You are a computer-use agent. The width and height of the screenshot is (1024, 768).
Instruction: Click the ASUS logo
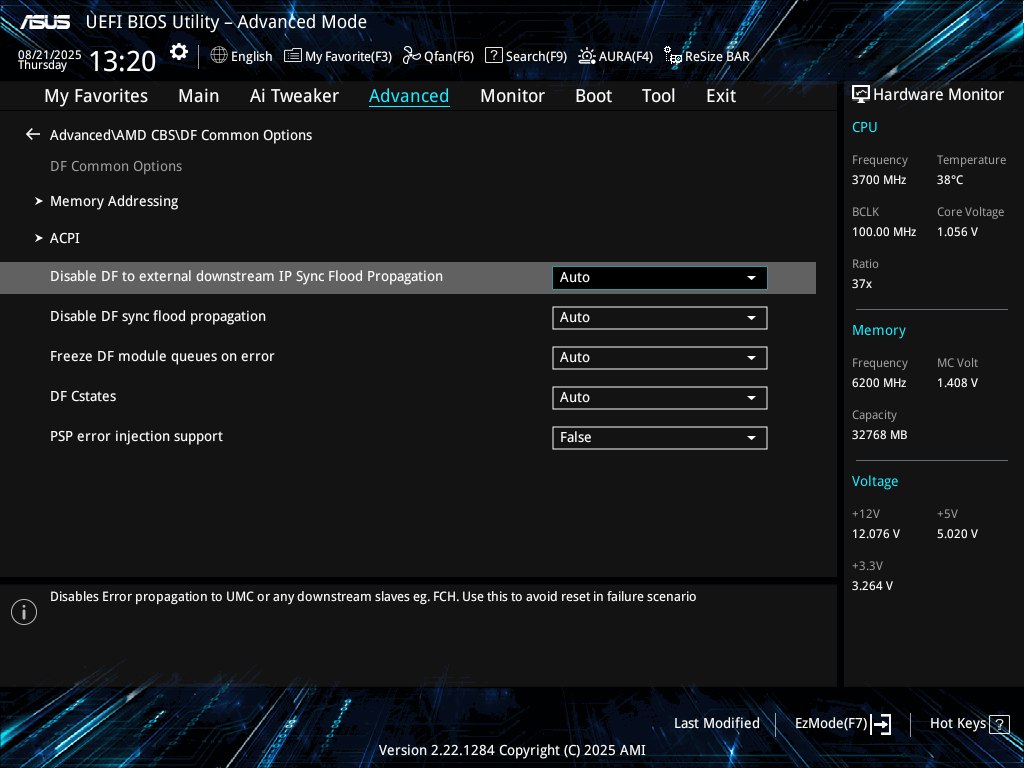point(44,22)
